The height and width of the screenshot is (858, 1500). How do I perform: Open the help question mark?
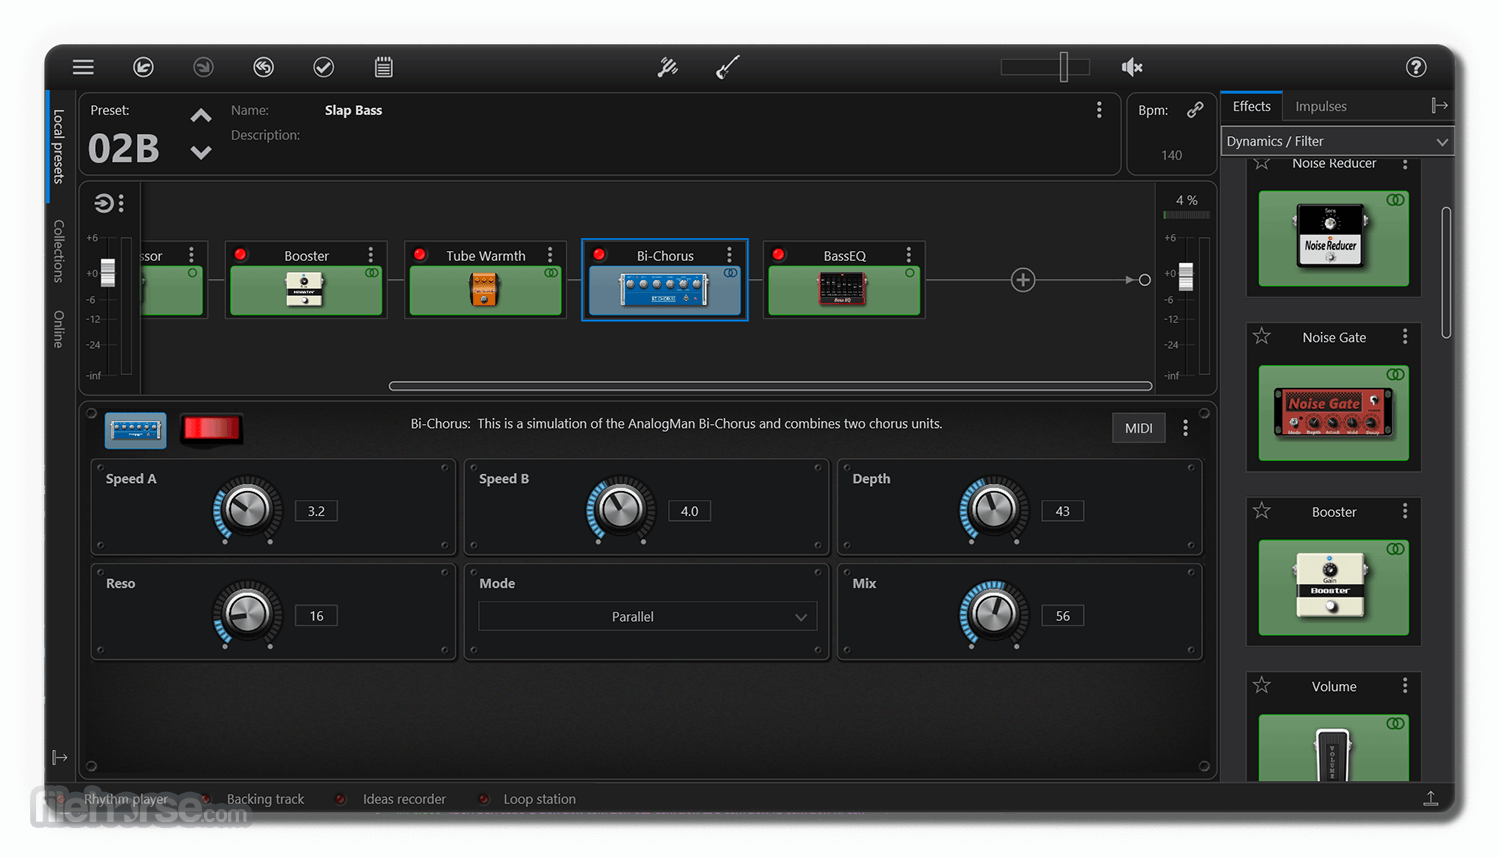coord(1416,67)
